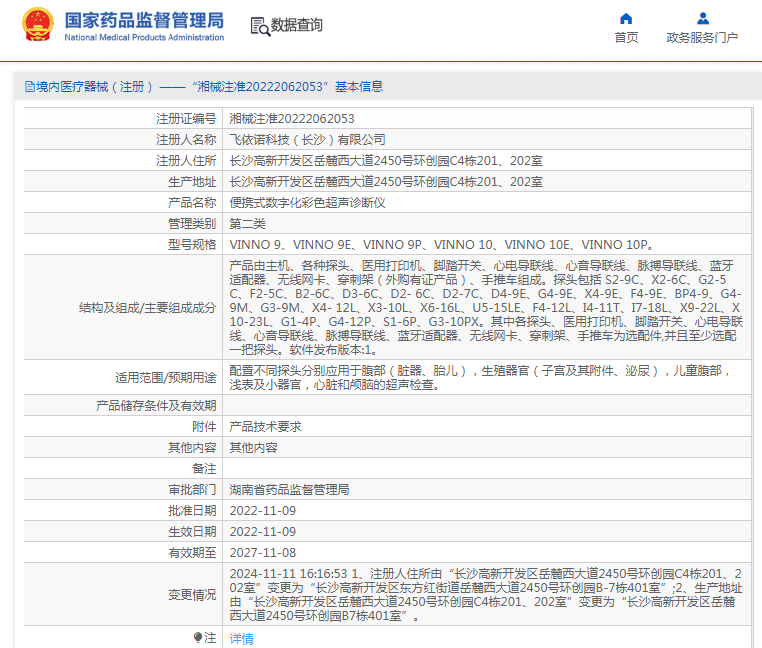Viewport: 762px width, 648px height.
Task: Click the 国家药品监督管理局 site title
Action: click(144, 21)
